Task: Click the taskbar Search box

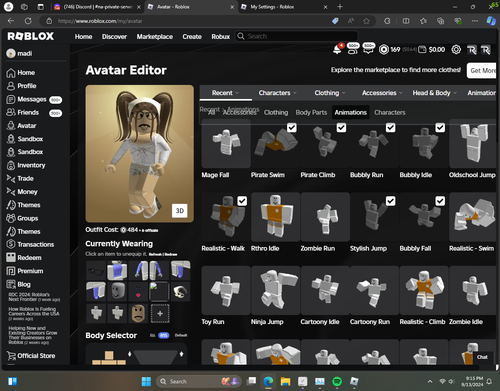Action: [x=199, y=381]
